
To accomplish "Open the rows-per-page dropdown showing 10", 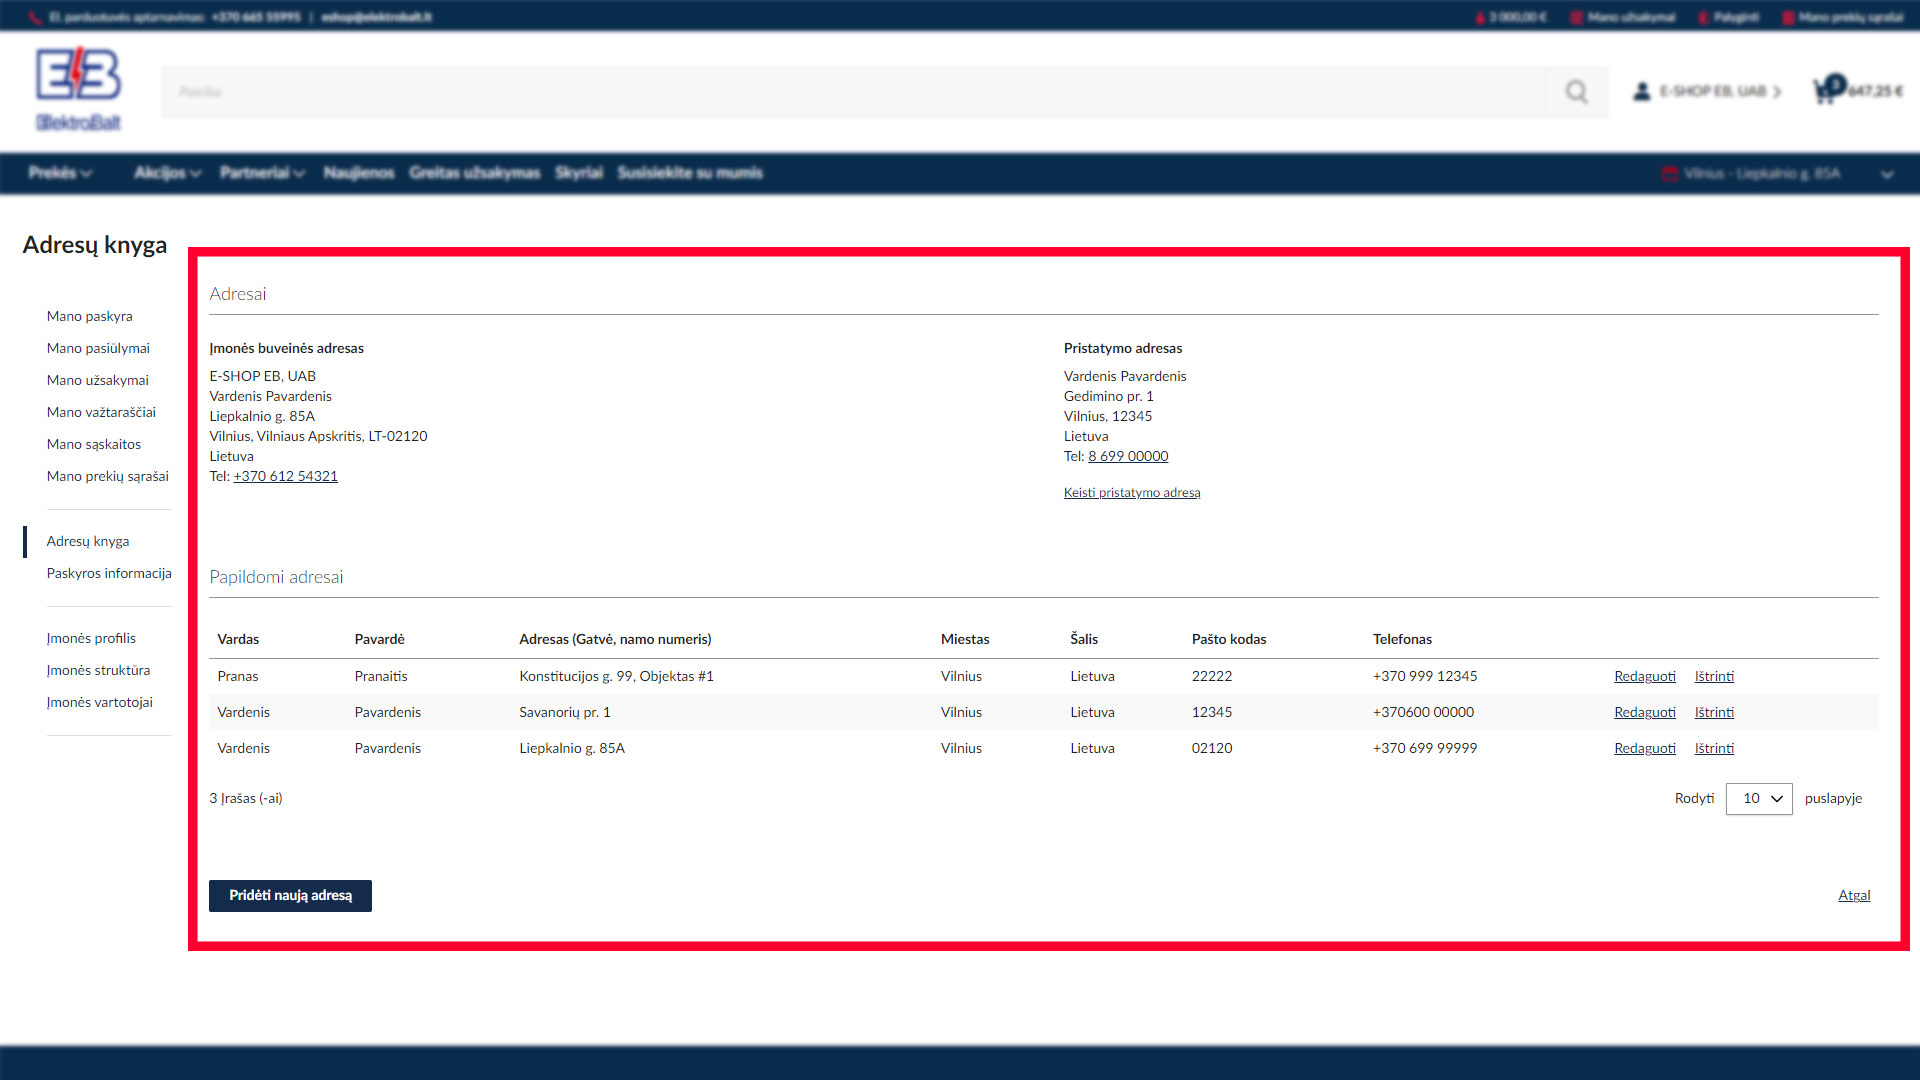I will click(1758, 799).
